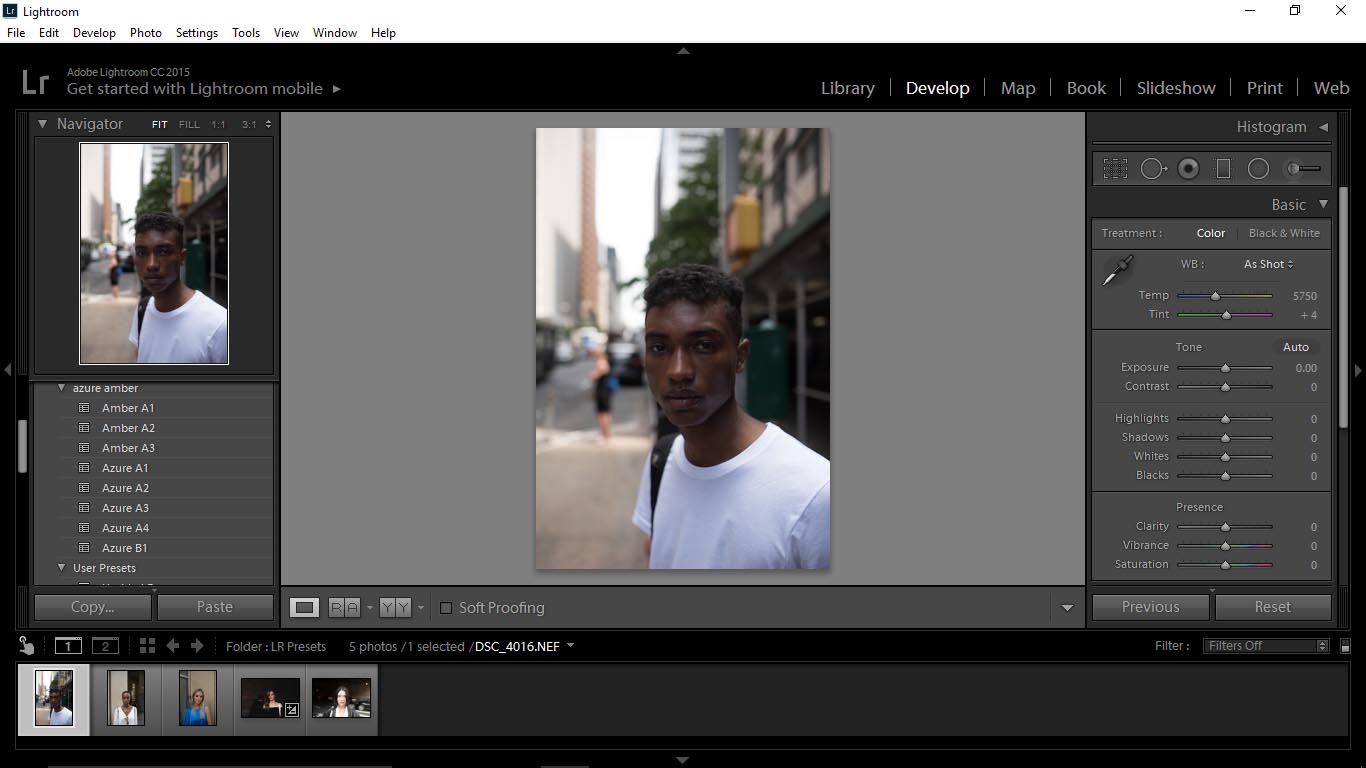Select the Adjustment Brush tool

tap(1304, 169)
